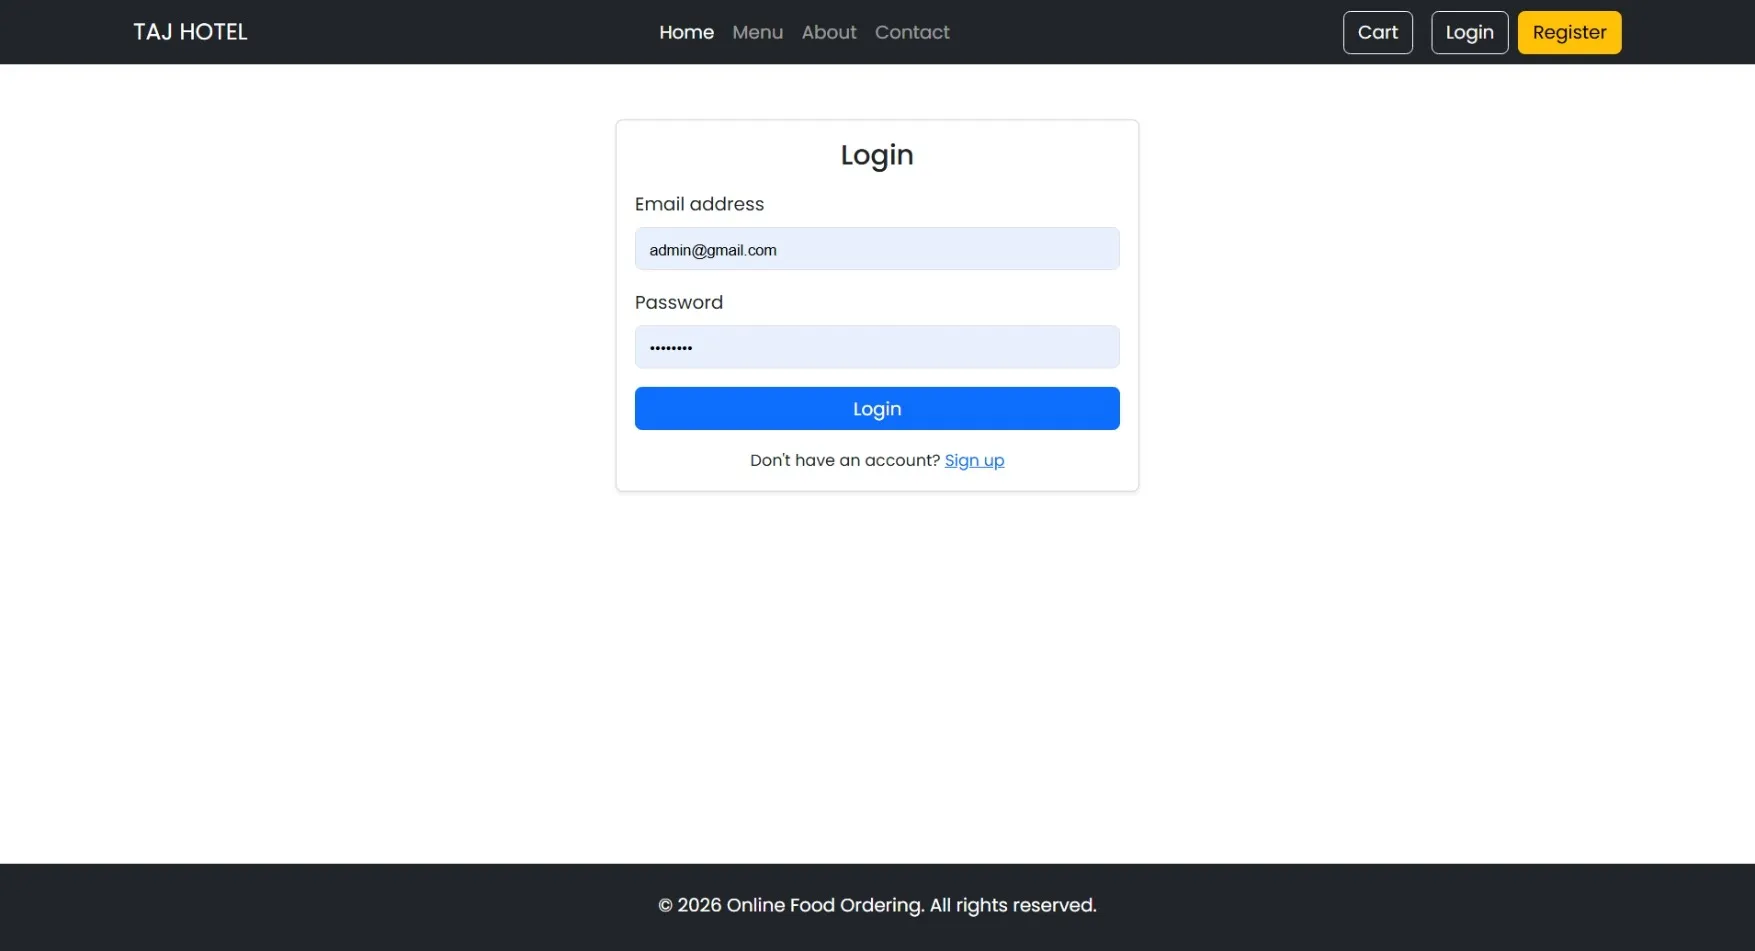Open the Contact page
The image size is (1755, 951).
click(911, 32)
